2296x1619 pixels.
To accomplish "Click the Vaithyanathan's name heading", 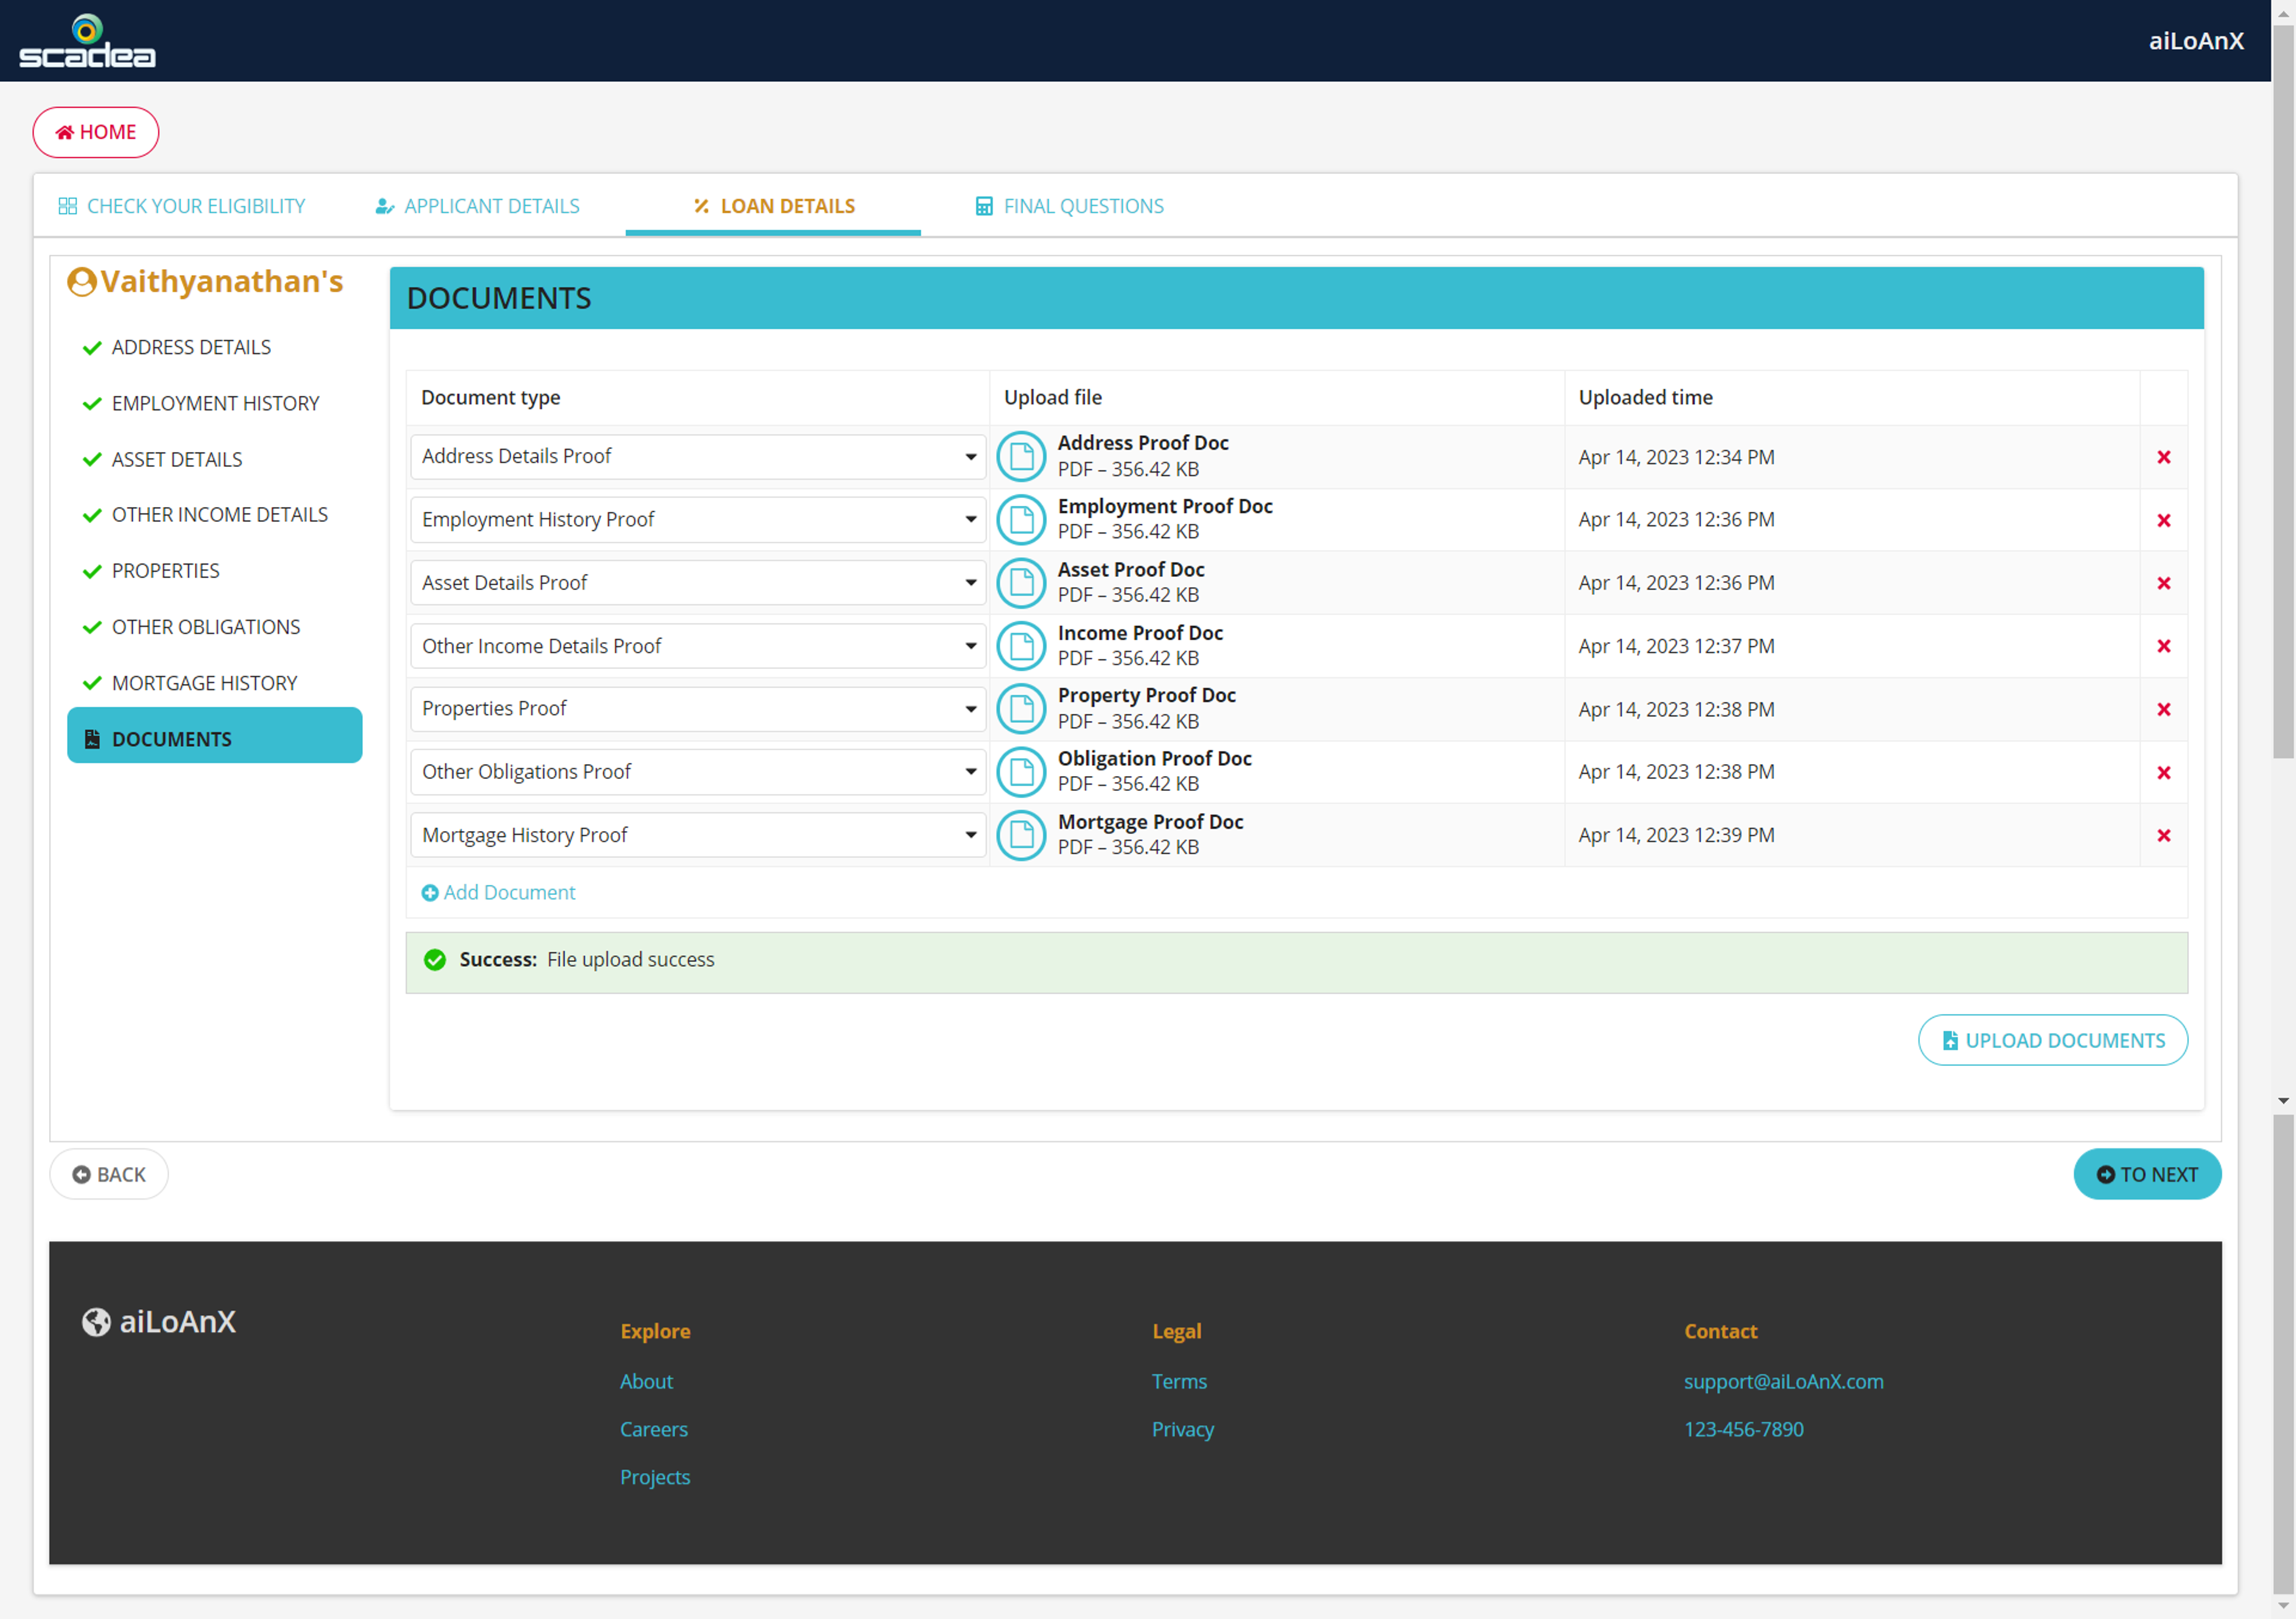I will (222, 282).
